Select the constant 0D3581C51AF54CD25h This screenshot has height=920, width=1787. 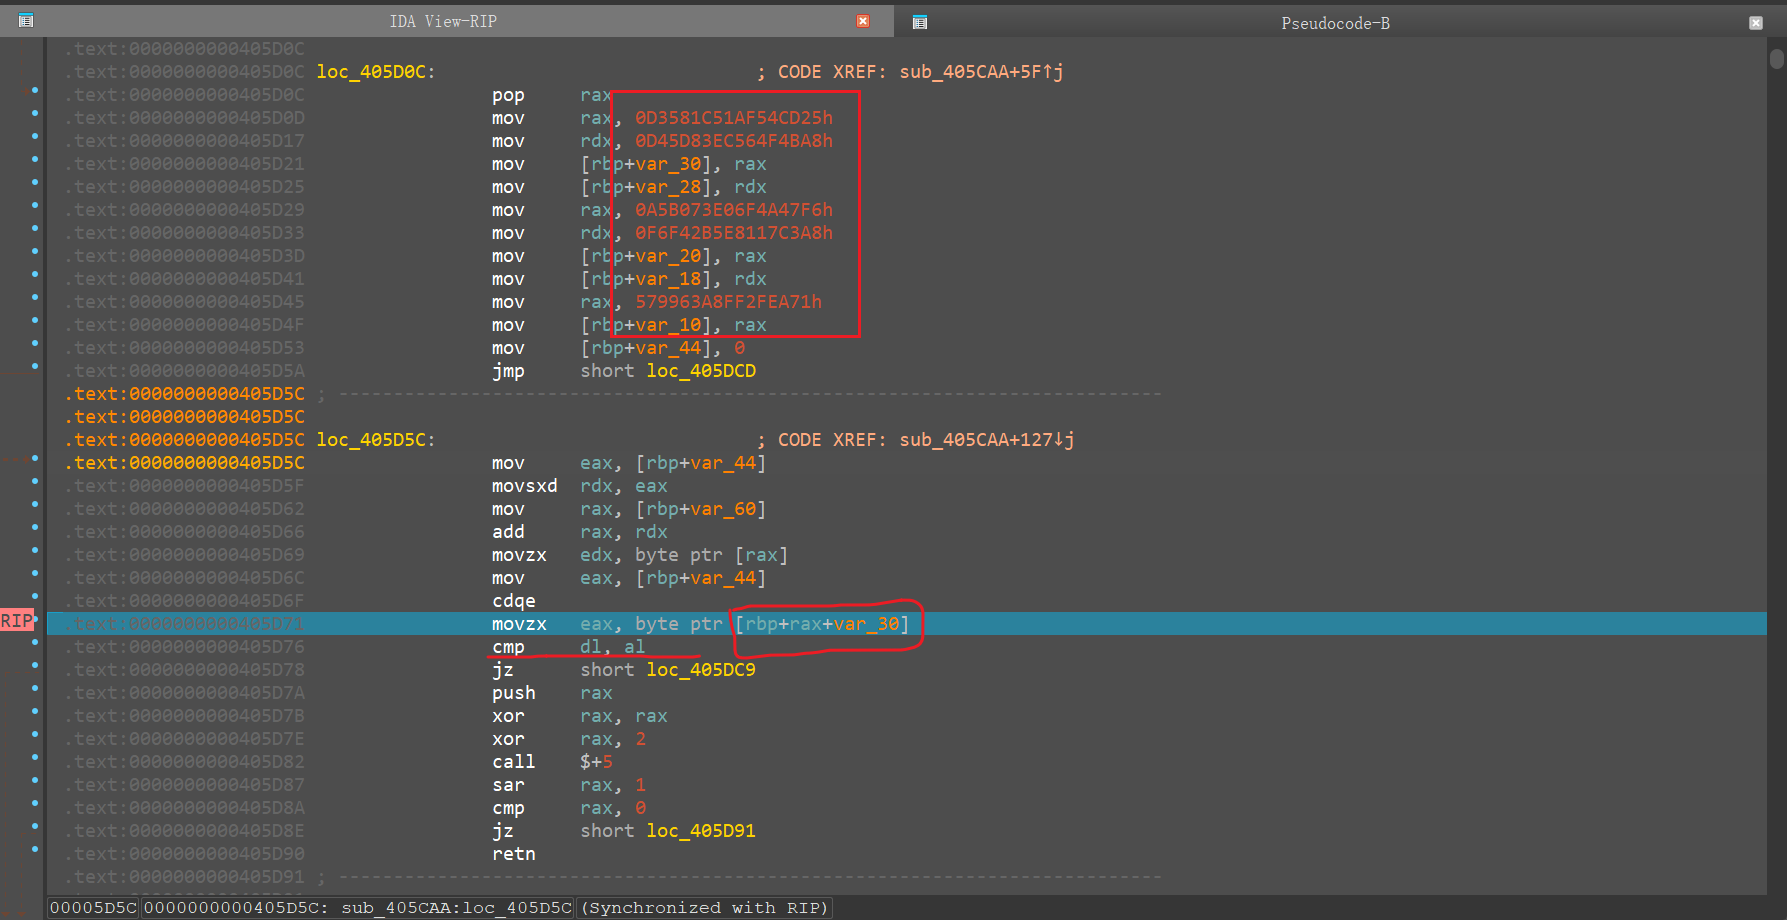point(734,118)
